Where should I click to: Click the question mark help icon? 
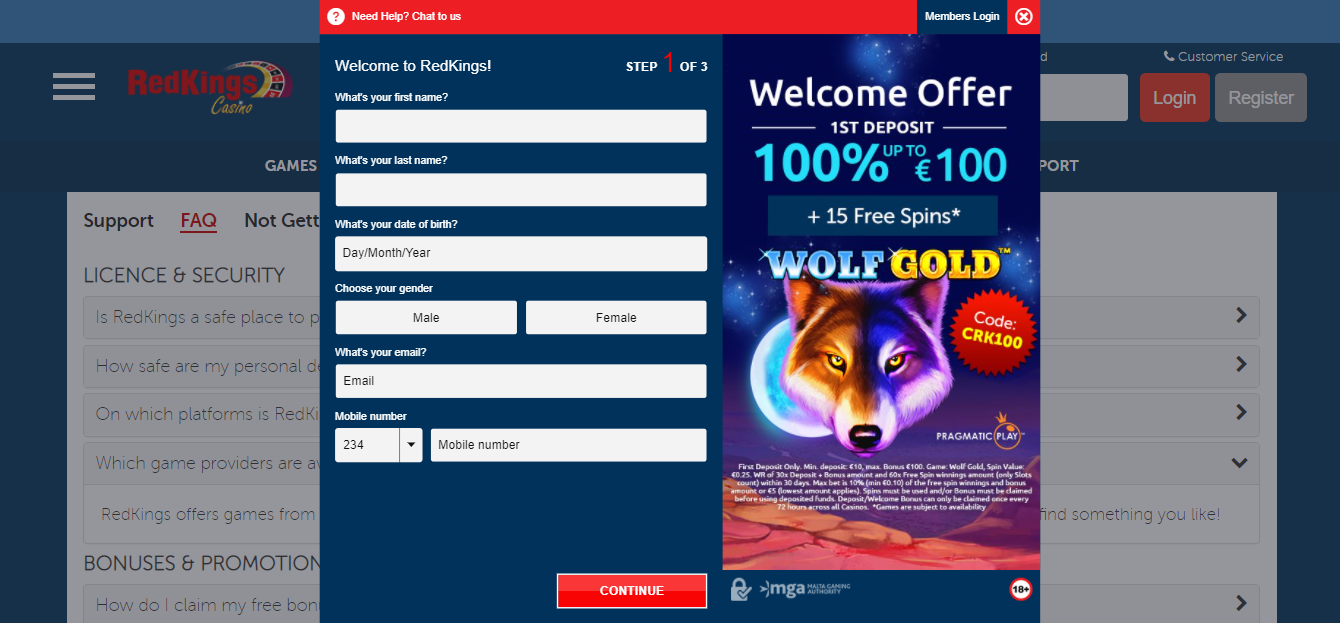336,16
